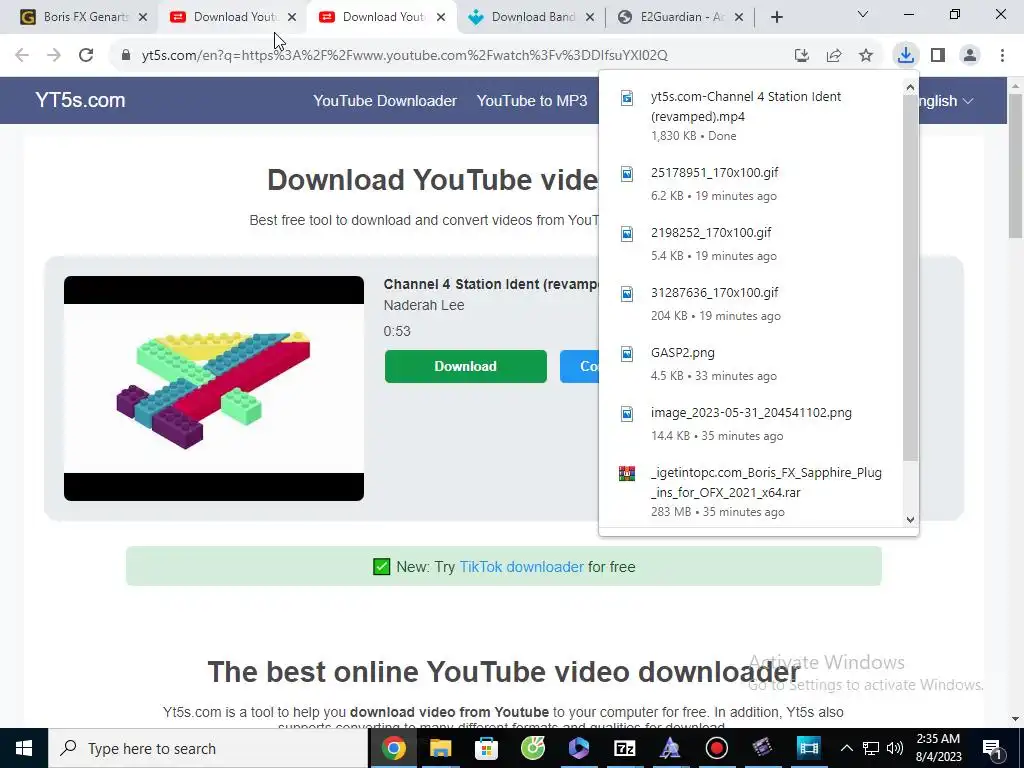Open File Explorer from the taskbar
Image resolution: width=1024 pixels, height=768 pixels.
tap(440, 748)
